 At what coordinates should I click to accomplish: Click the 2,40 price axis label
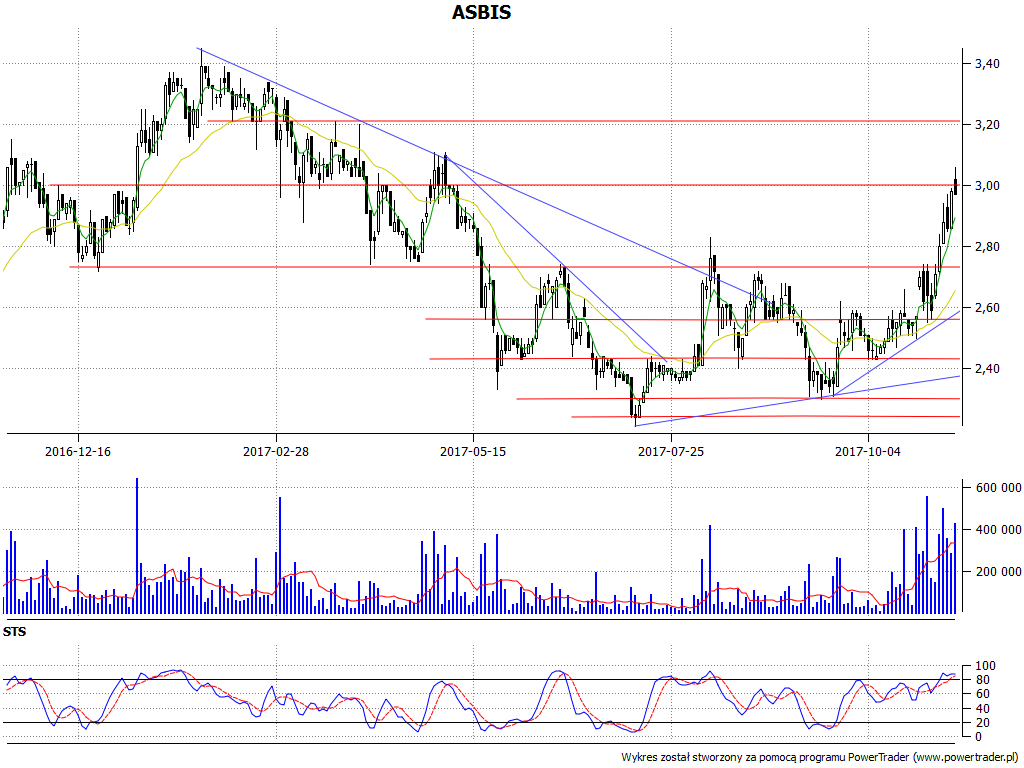point(987,369)
